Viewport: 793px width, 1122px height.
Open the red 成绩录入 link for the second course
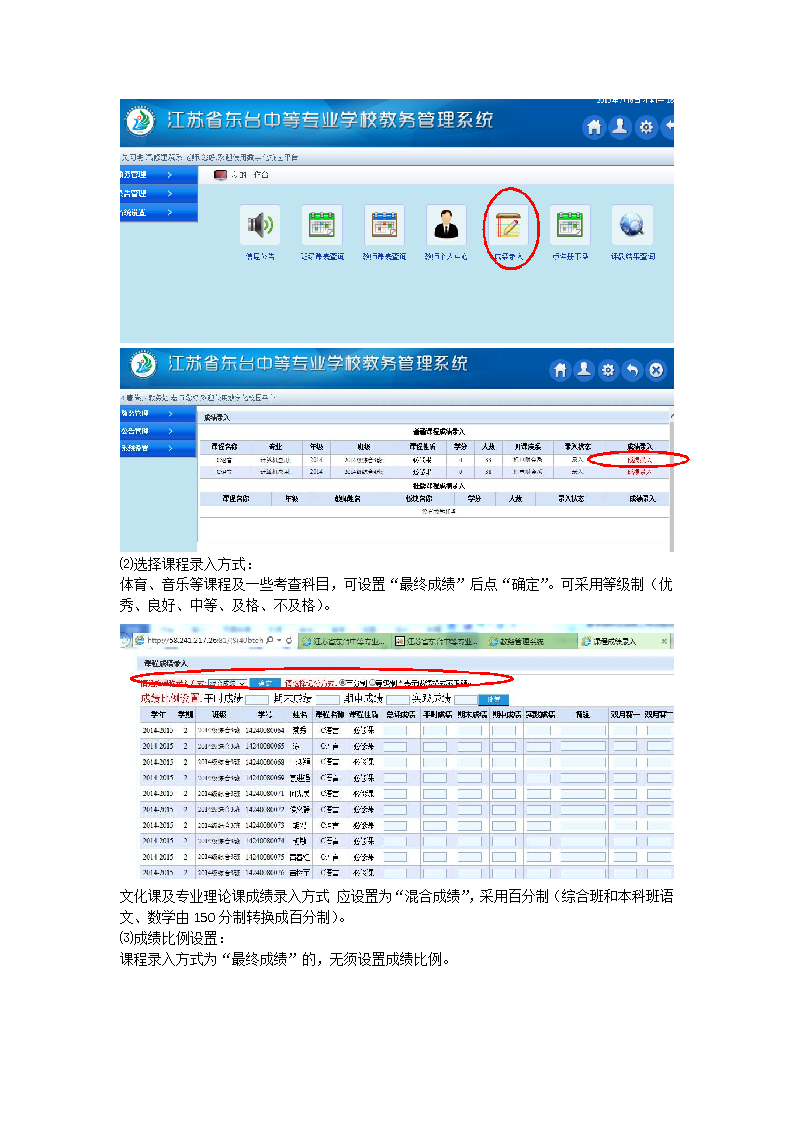639,472
